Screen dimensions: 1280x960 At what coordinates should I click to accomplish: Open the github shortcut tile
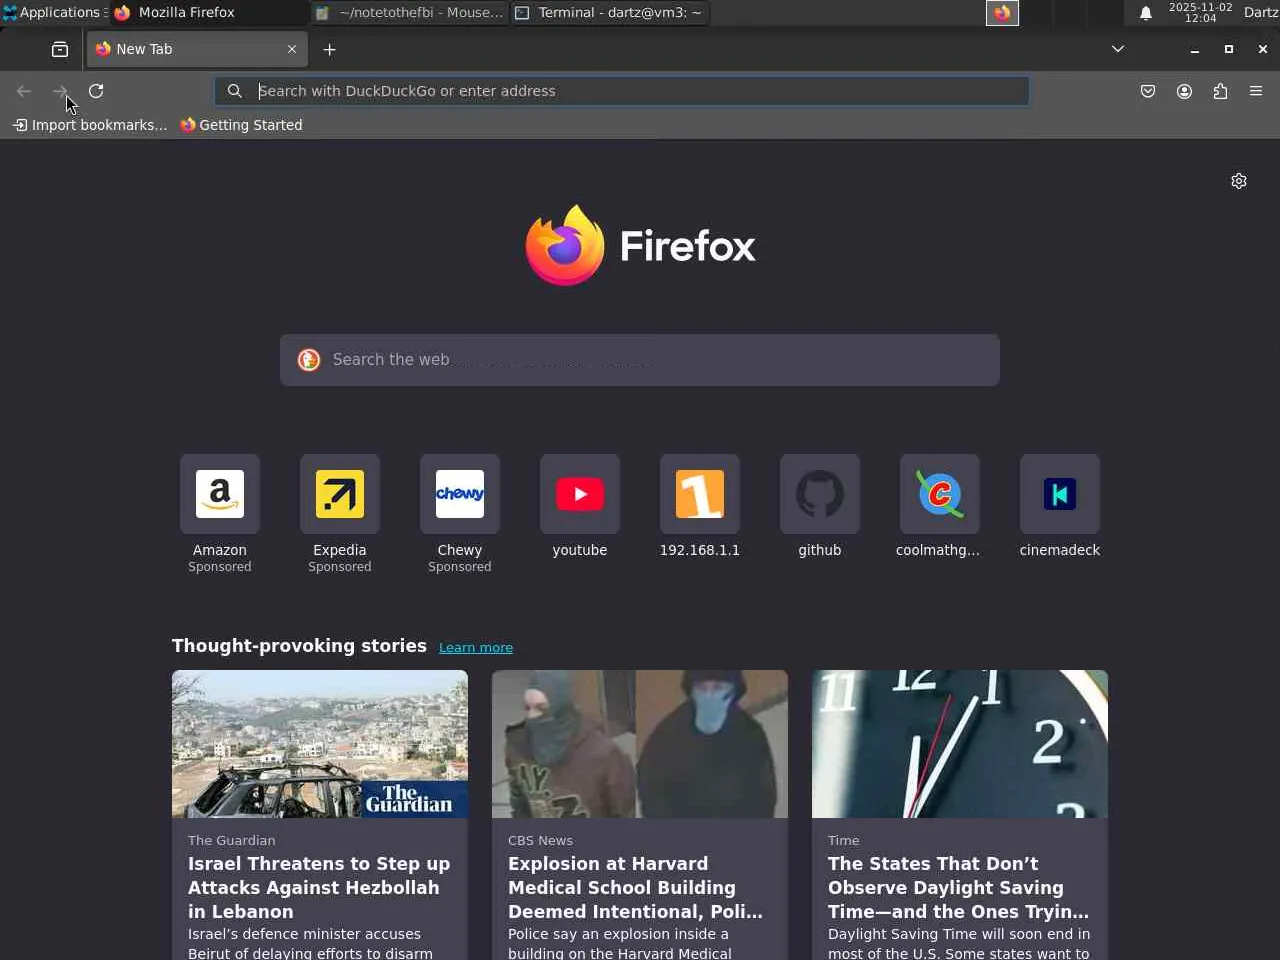[x=820, y=494]
